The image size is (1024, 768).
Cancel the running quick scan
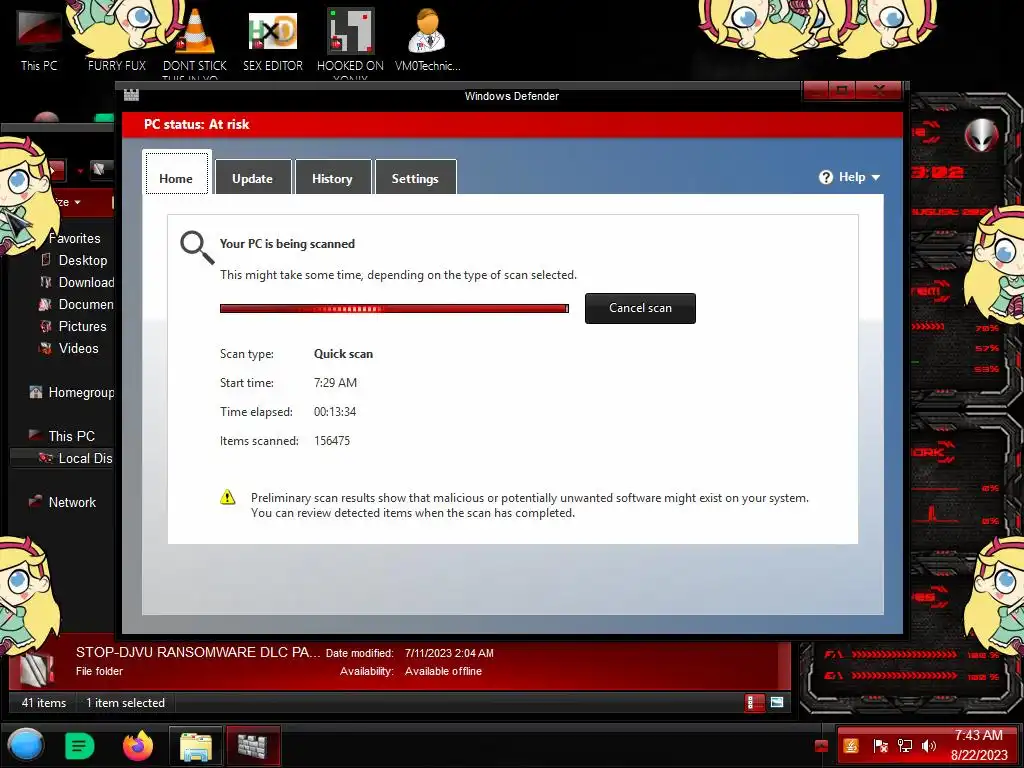[640, 308]
